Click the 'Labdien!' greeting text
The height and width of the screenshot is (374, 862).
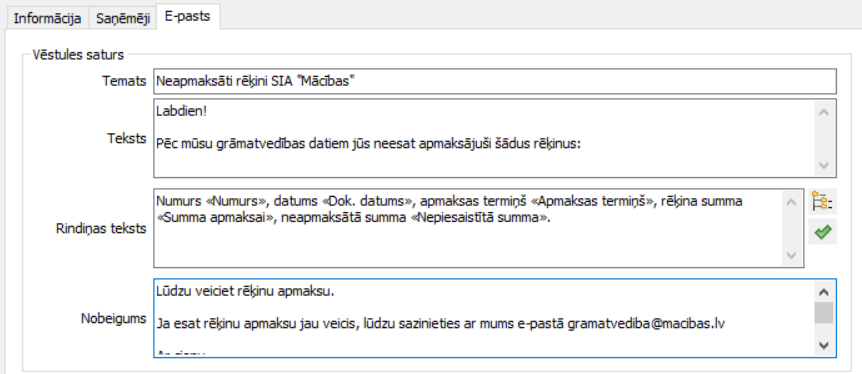tap(181, 111)
